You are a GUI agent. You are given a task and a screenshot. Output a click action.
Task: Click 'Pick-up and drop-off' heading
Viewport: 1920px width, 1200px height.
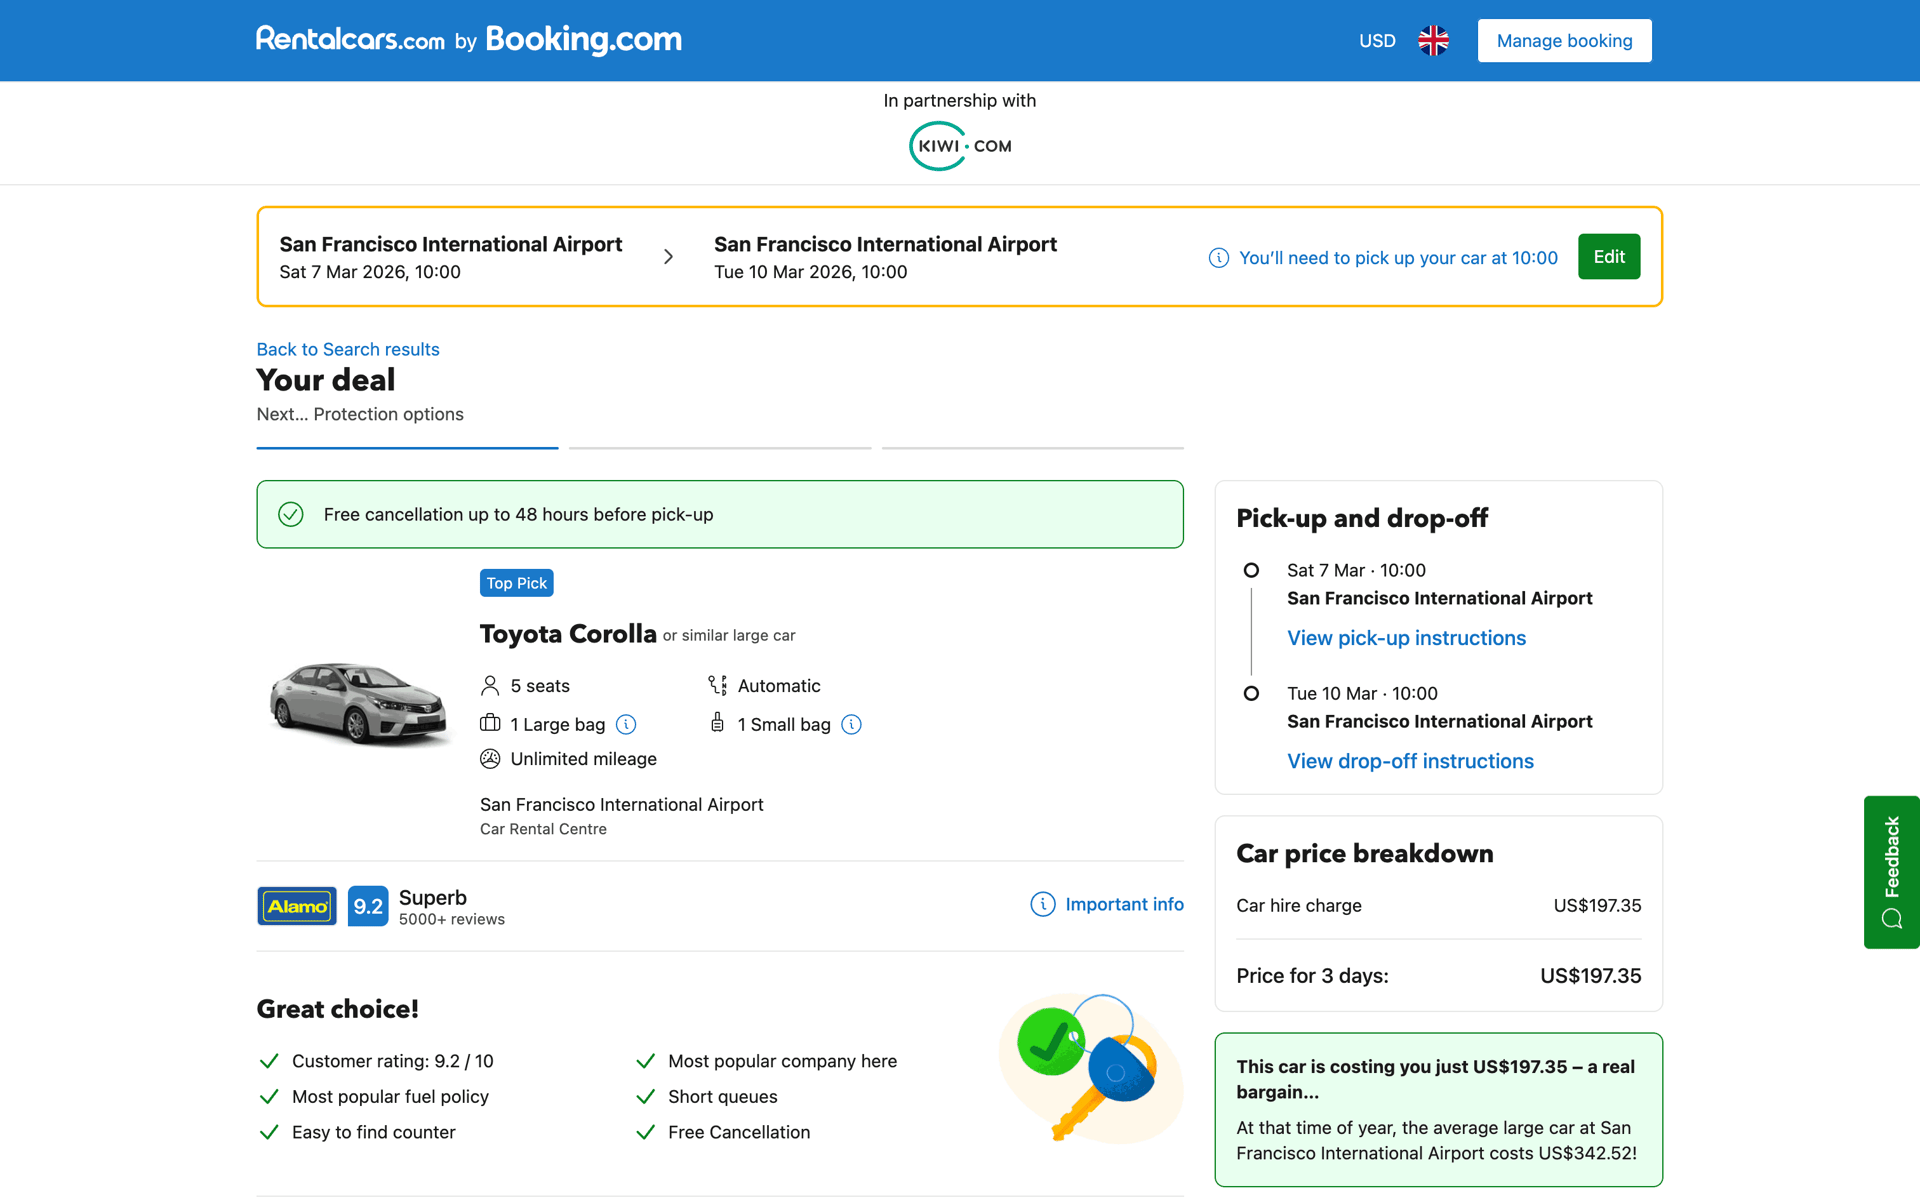pos(1362,518)
